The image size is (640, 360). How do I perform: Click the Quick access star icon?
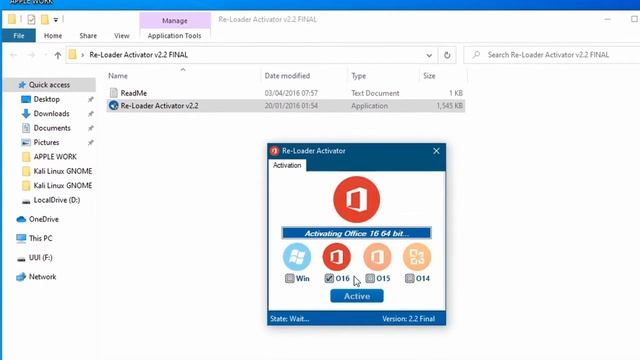[x=22, y=85]
